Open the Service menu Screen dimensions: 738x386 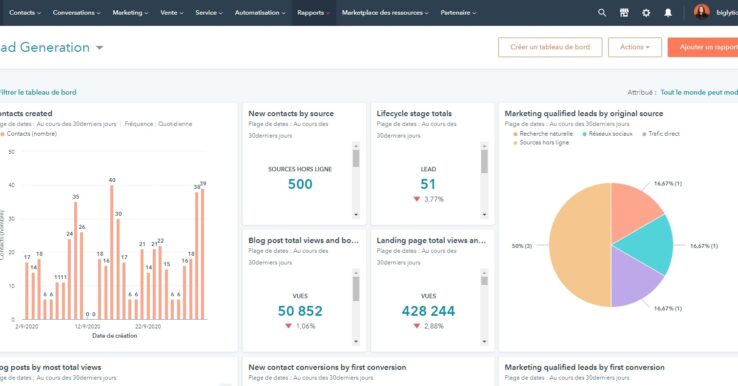(x=209, y=13)
